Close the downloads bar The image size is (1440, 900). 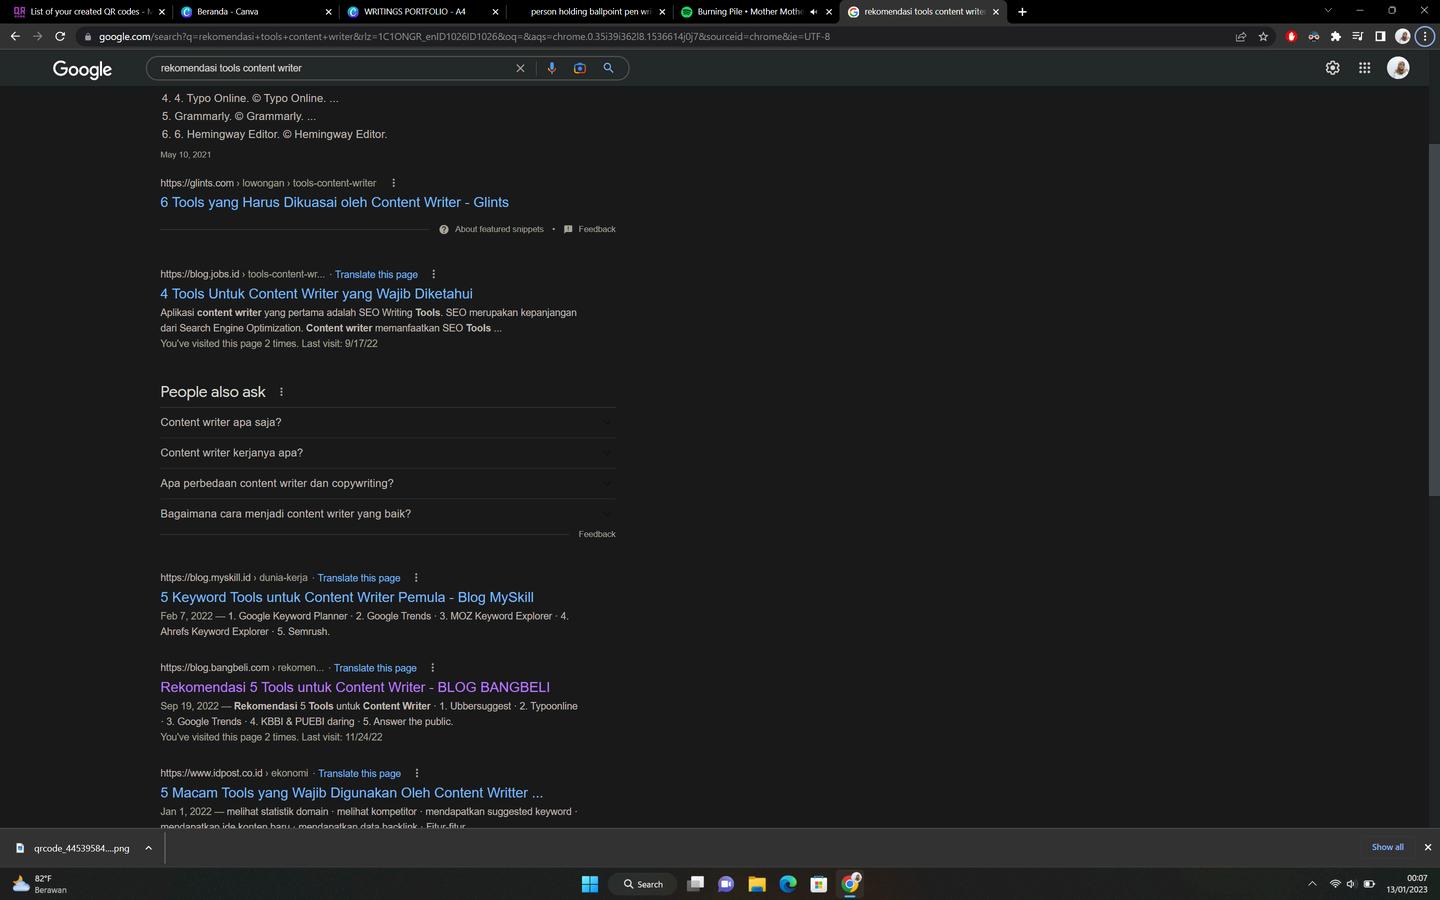[x=1427, y=847]
